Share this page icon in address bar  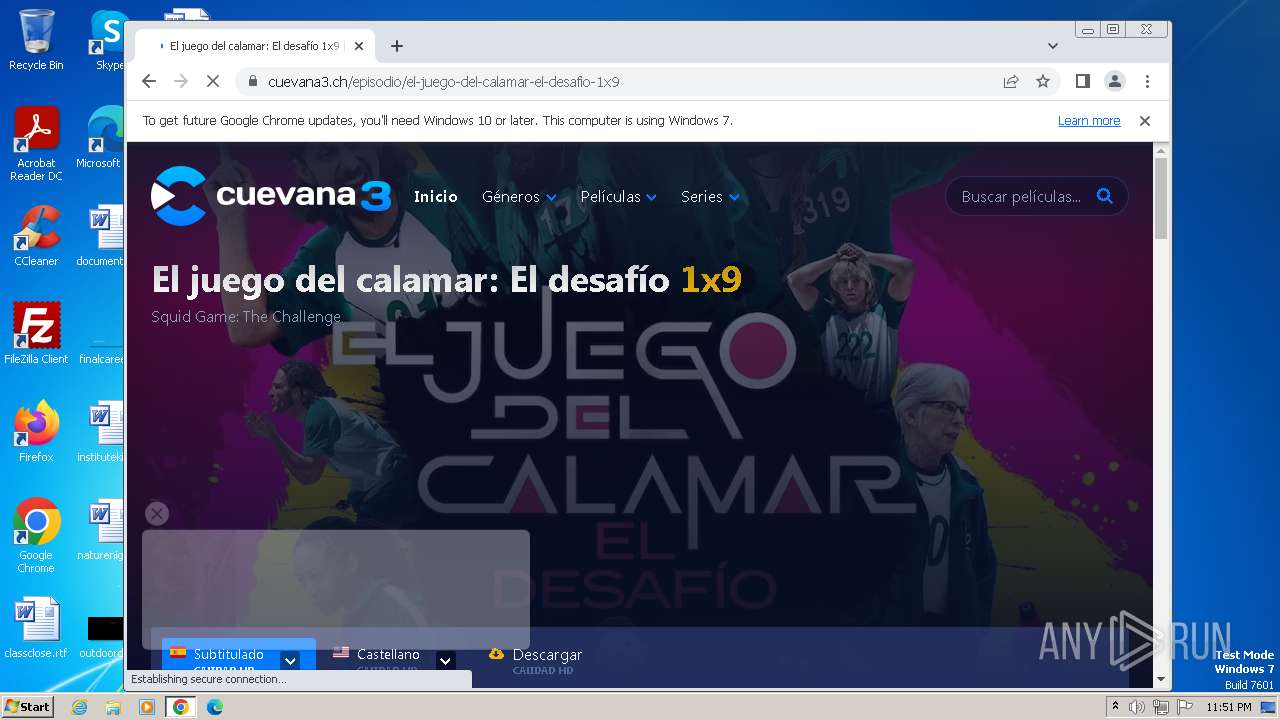[x=1011, y=81]
